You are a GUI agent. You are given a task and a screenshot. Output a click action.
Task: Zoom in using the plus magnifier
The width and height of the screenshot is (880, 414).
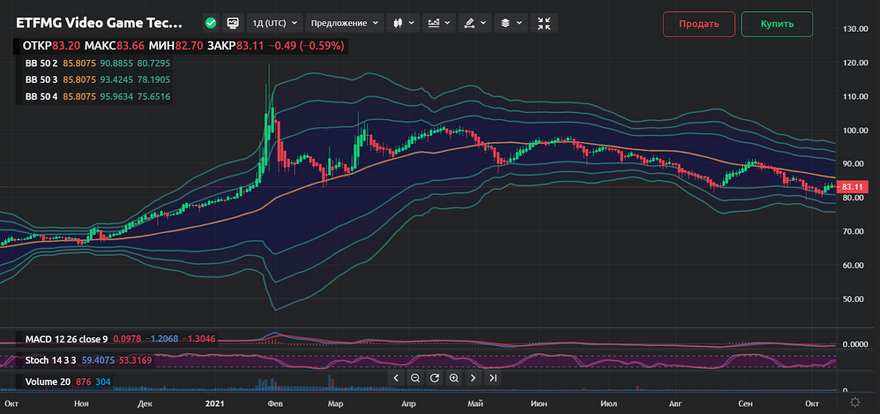(453, 378)
